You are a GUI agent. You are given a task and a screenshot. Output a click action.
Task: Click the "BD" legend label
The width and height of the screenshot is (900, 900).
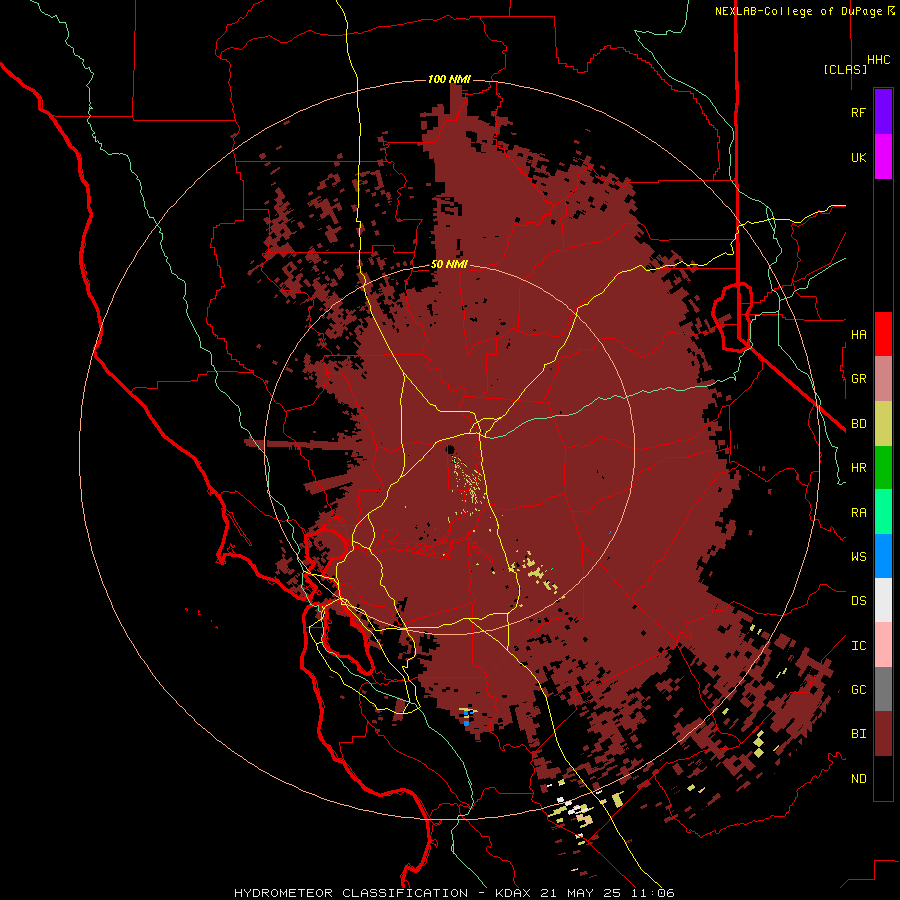coord(858,424)
